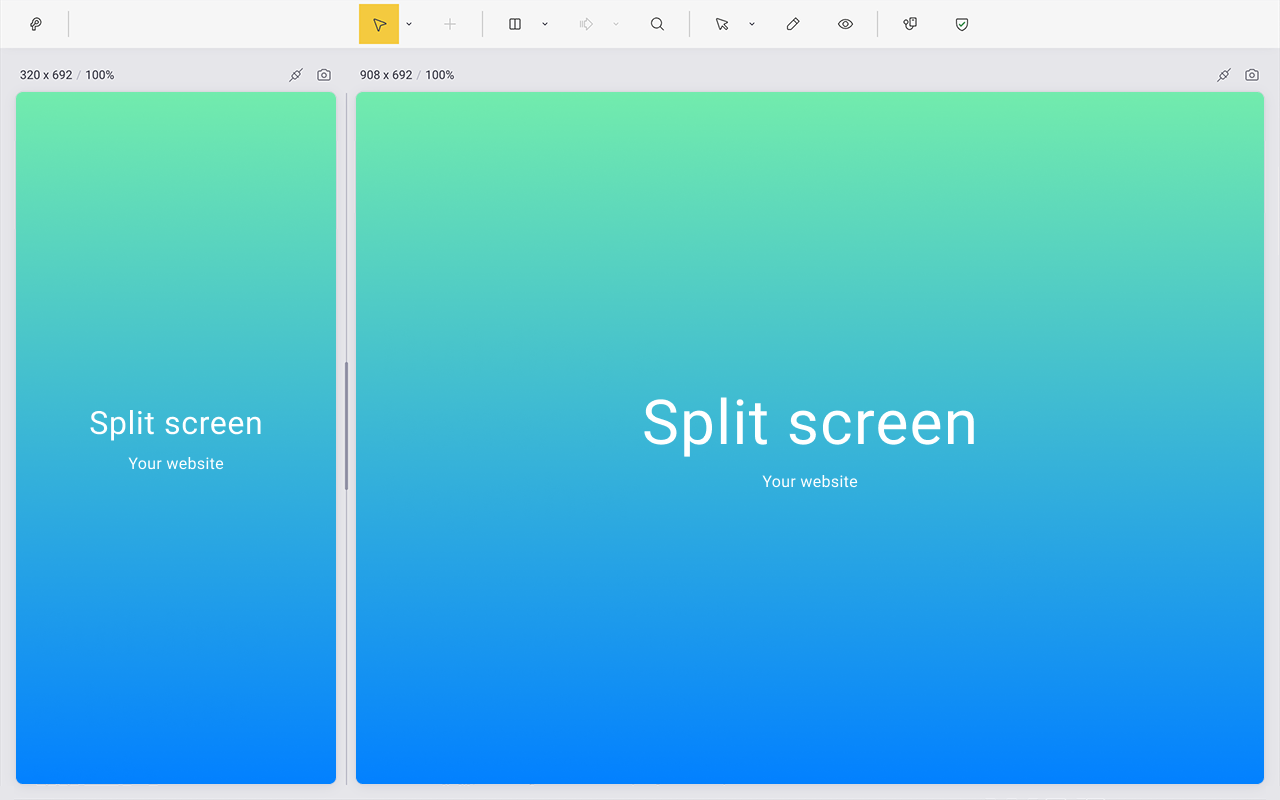
Task: Toggle the link icon on the 908 pane
Action: click(1224, 75)
